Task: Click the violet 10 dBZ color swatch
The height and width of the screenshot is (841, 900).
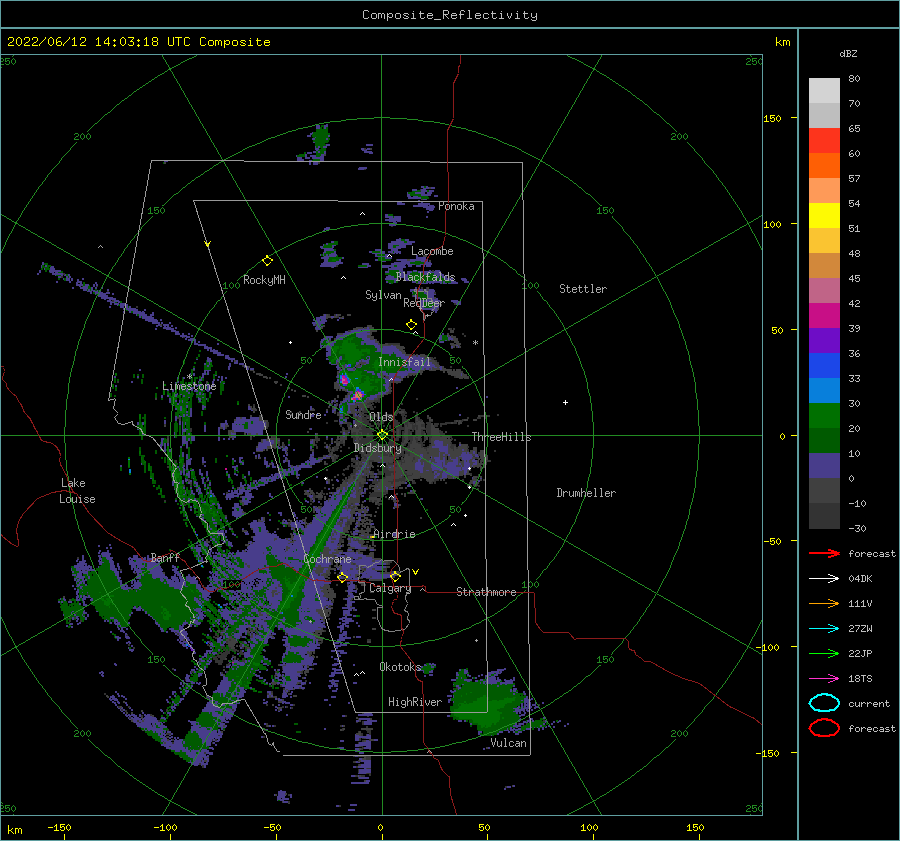Action: click(824, 466)
